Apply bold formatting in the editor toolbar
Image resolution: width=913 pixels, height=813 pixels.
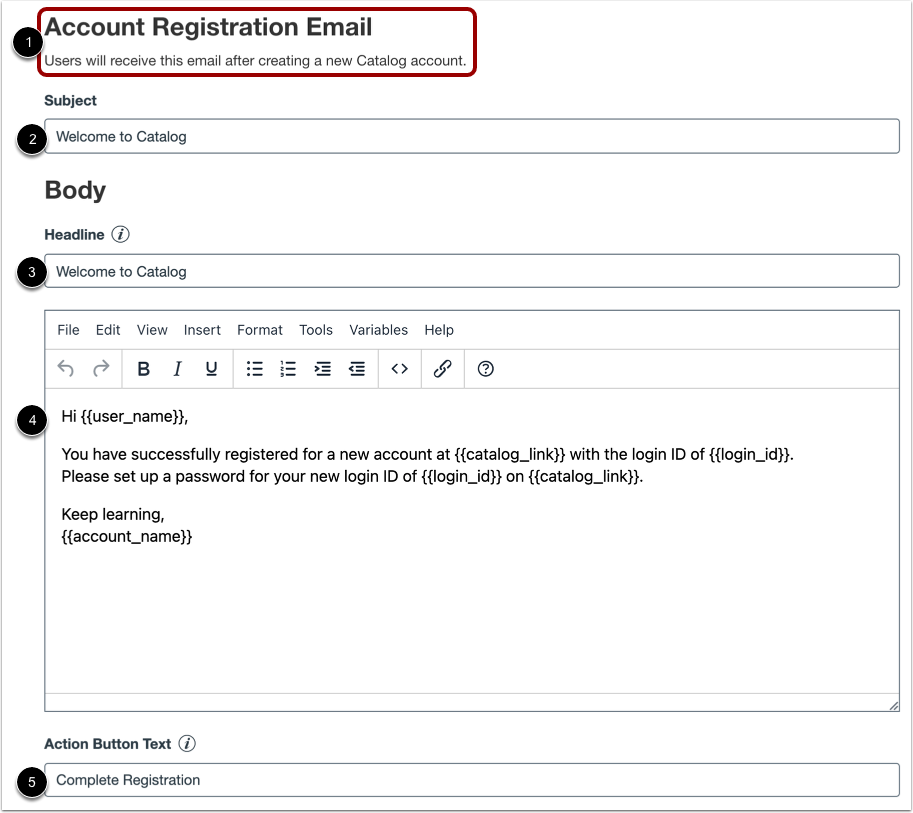(x=143, y=369)
